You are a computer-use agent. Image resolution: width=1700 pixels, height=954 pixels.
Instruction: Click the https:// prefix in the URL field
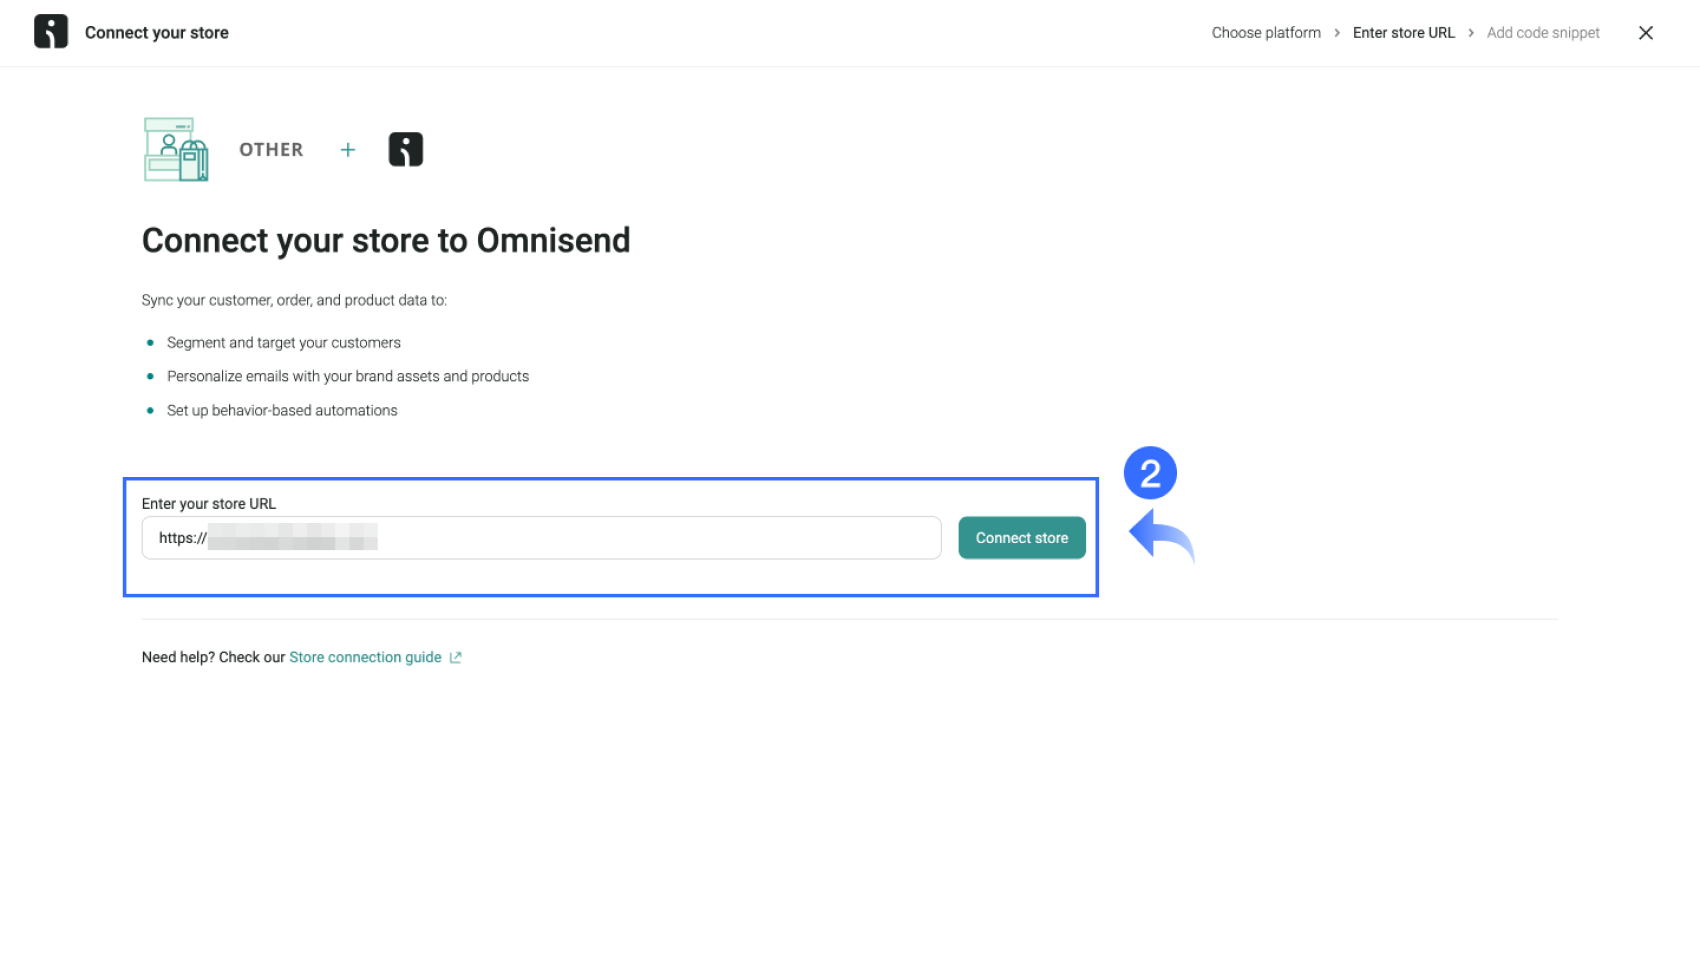[181, 537]
